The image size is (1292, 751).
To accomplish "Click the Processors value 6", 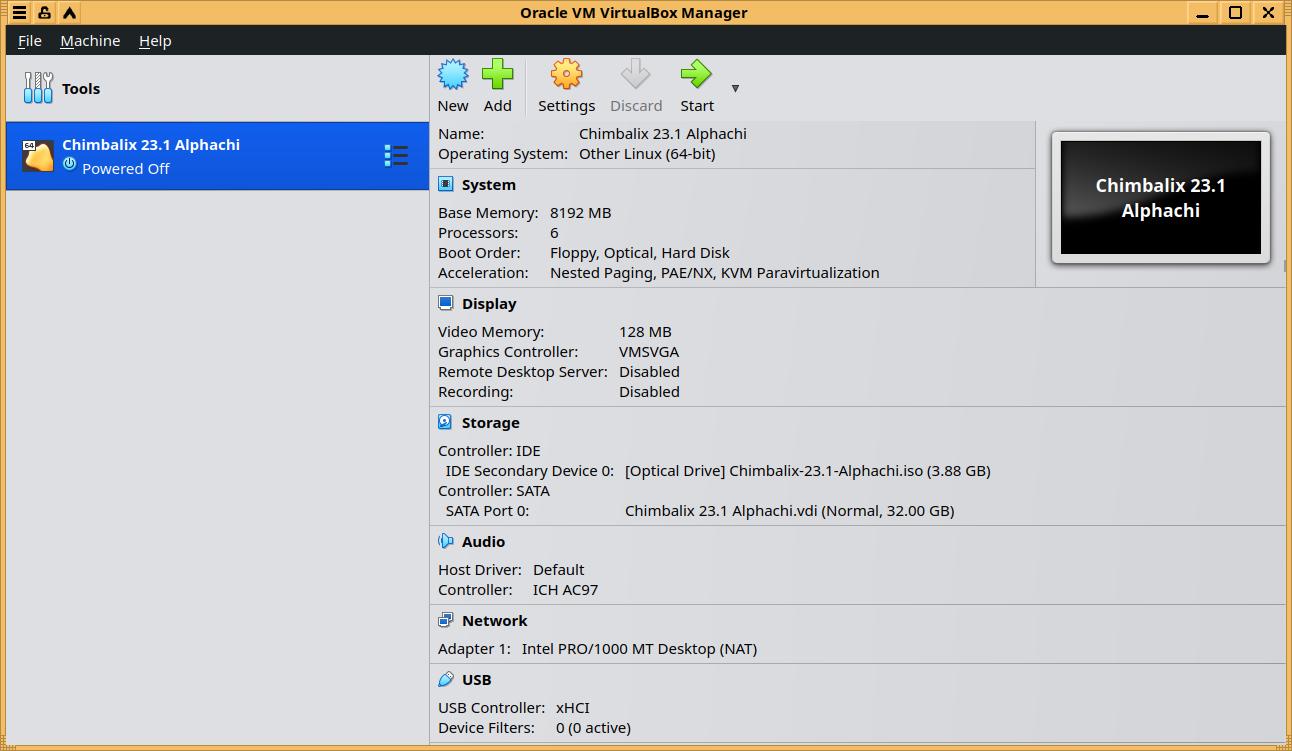I will click(x=554, y=233).
